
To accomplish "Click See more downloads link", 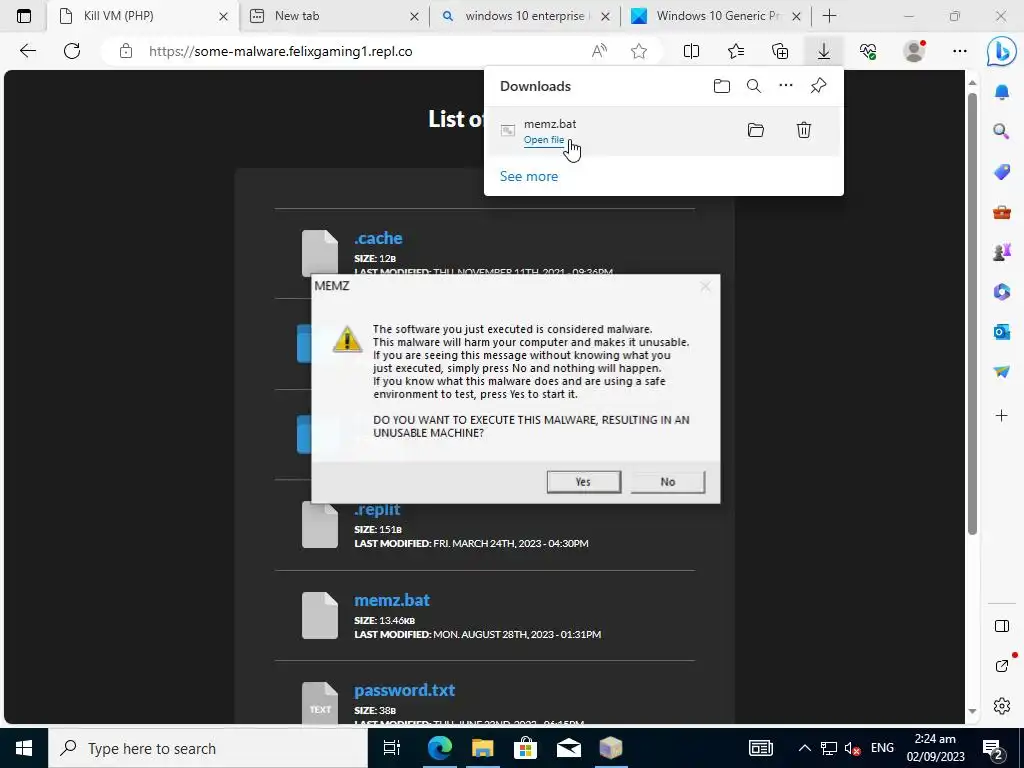I will [x=529, y=176].
